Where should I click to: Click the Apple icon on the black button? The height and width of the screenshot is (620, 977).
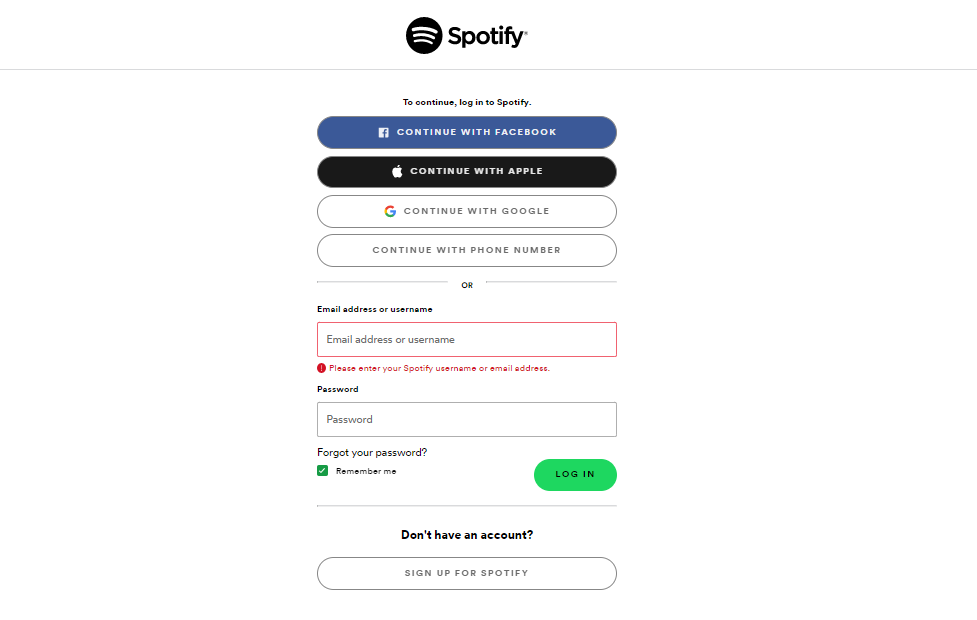(x=397, y=170)
